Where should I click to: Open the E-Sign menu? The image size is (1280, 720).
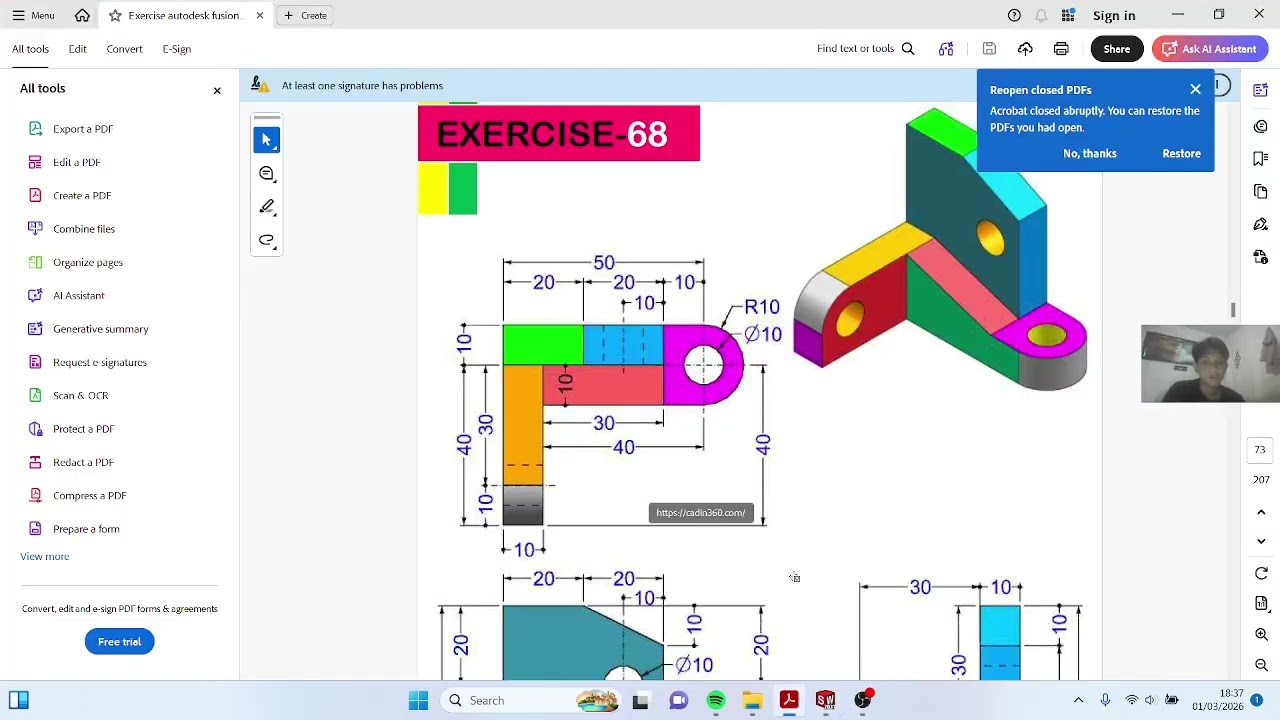[x=176, y=49]
